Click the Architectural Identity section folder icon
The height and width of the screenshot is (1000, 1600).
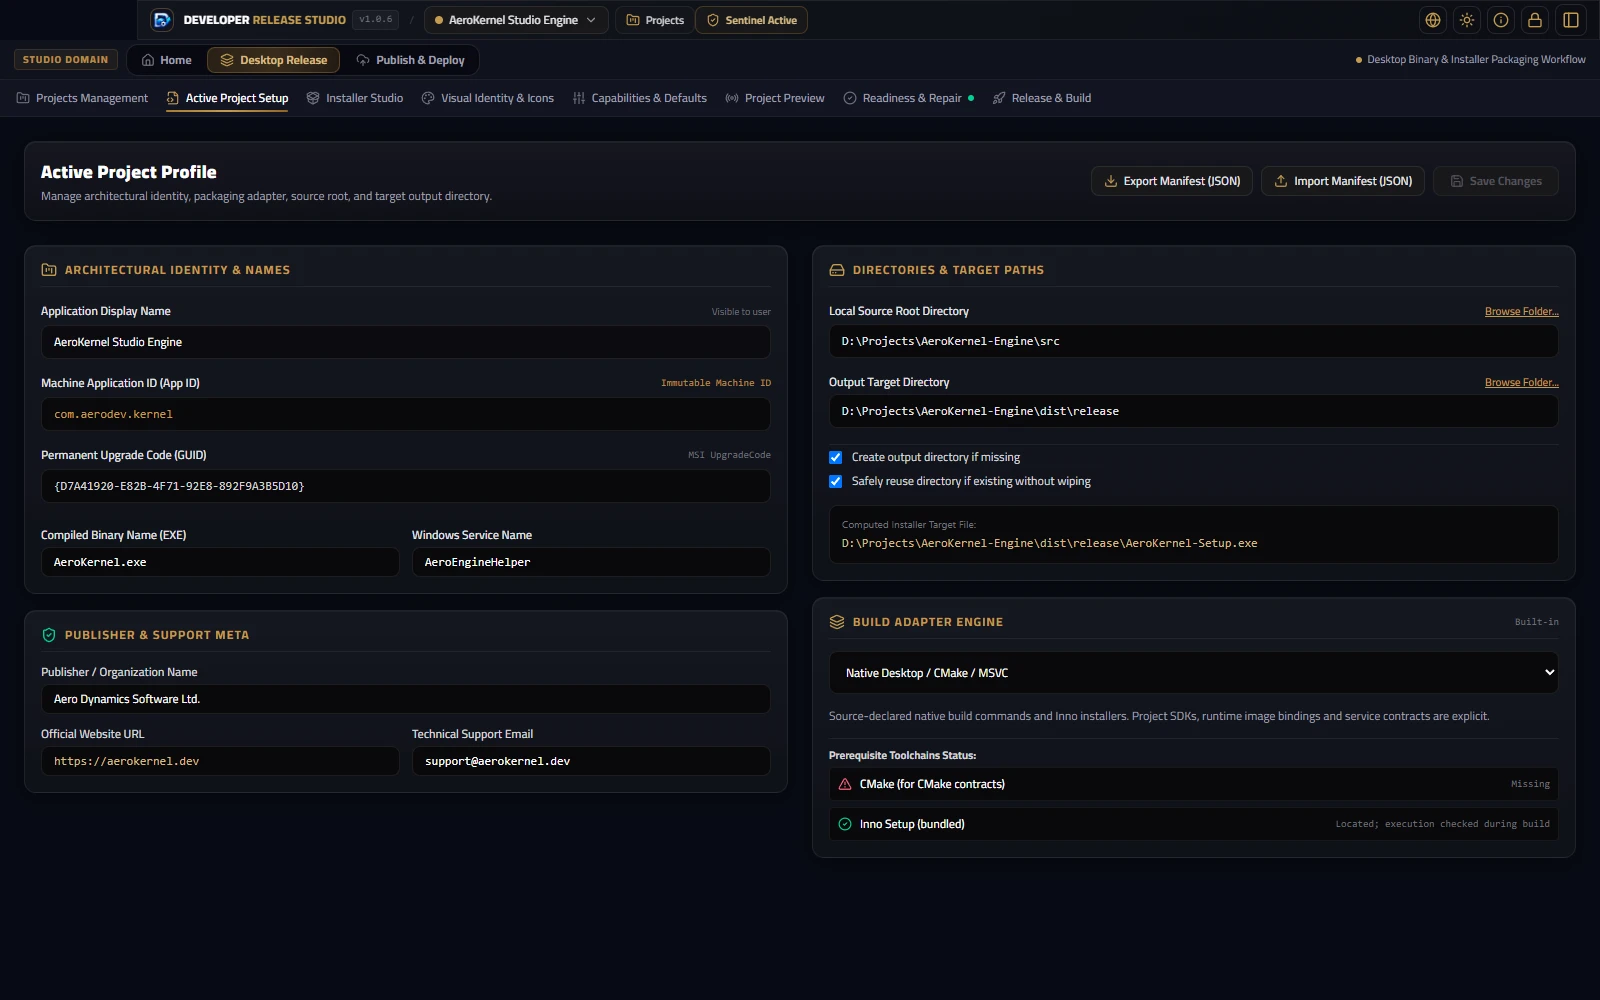click(49, 270)
